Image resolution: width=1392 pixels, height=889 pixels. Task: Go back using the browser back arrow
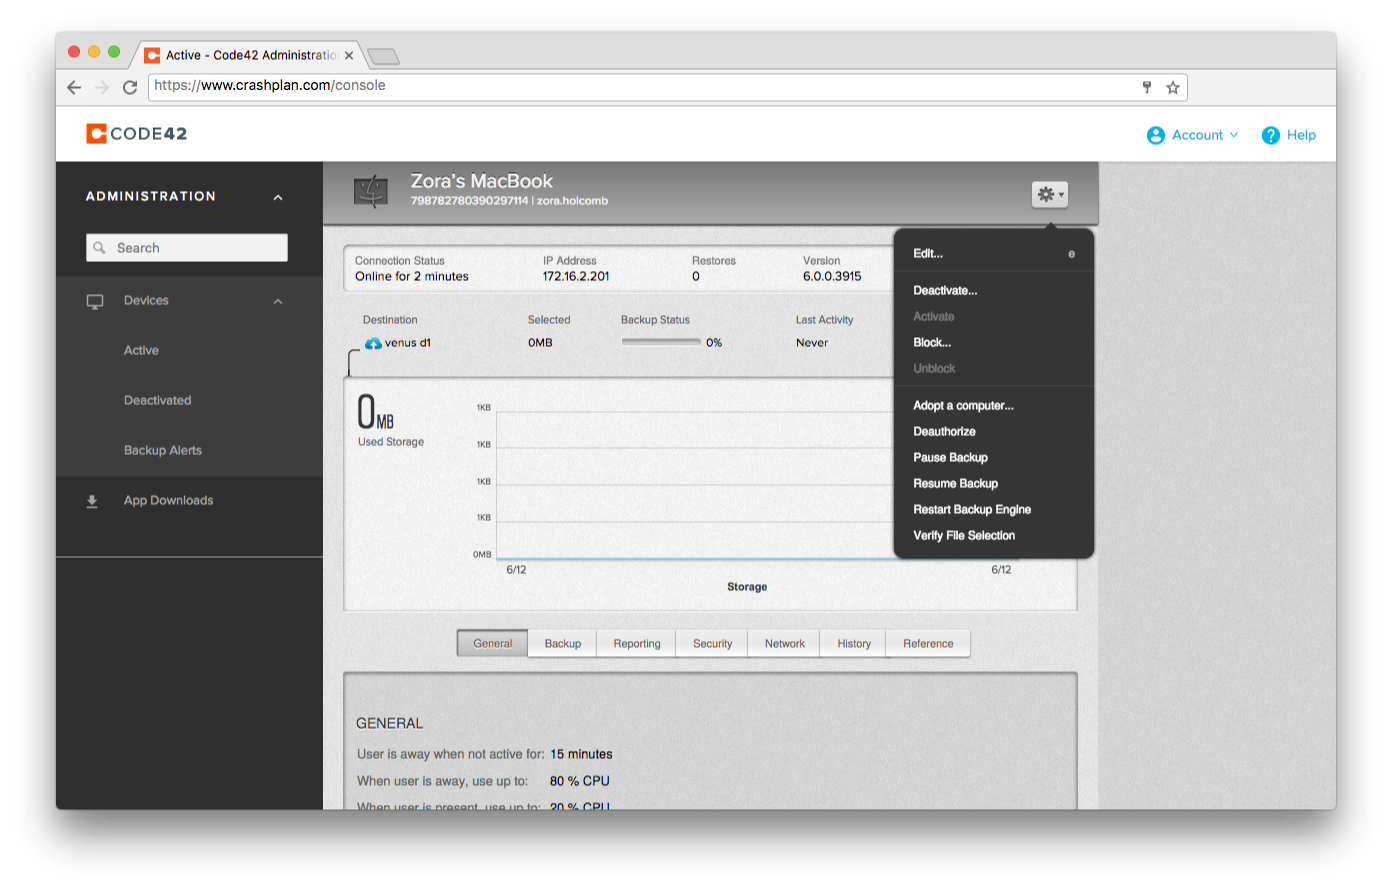74,87
